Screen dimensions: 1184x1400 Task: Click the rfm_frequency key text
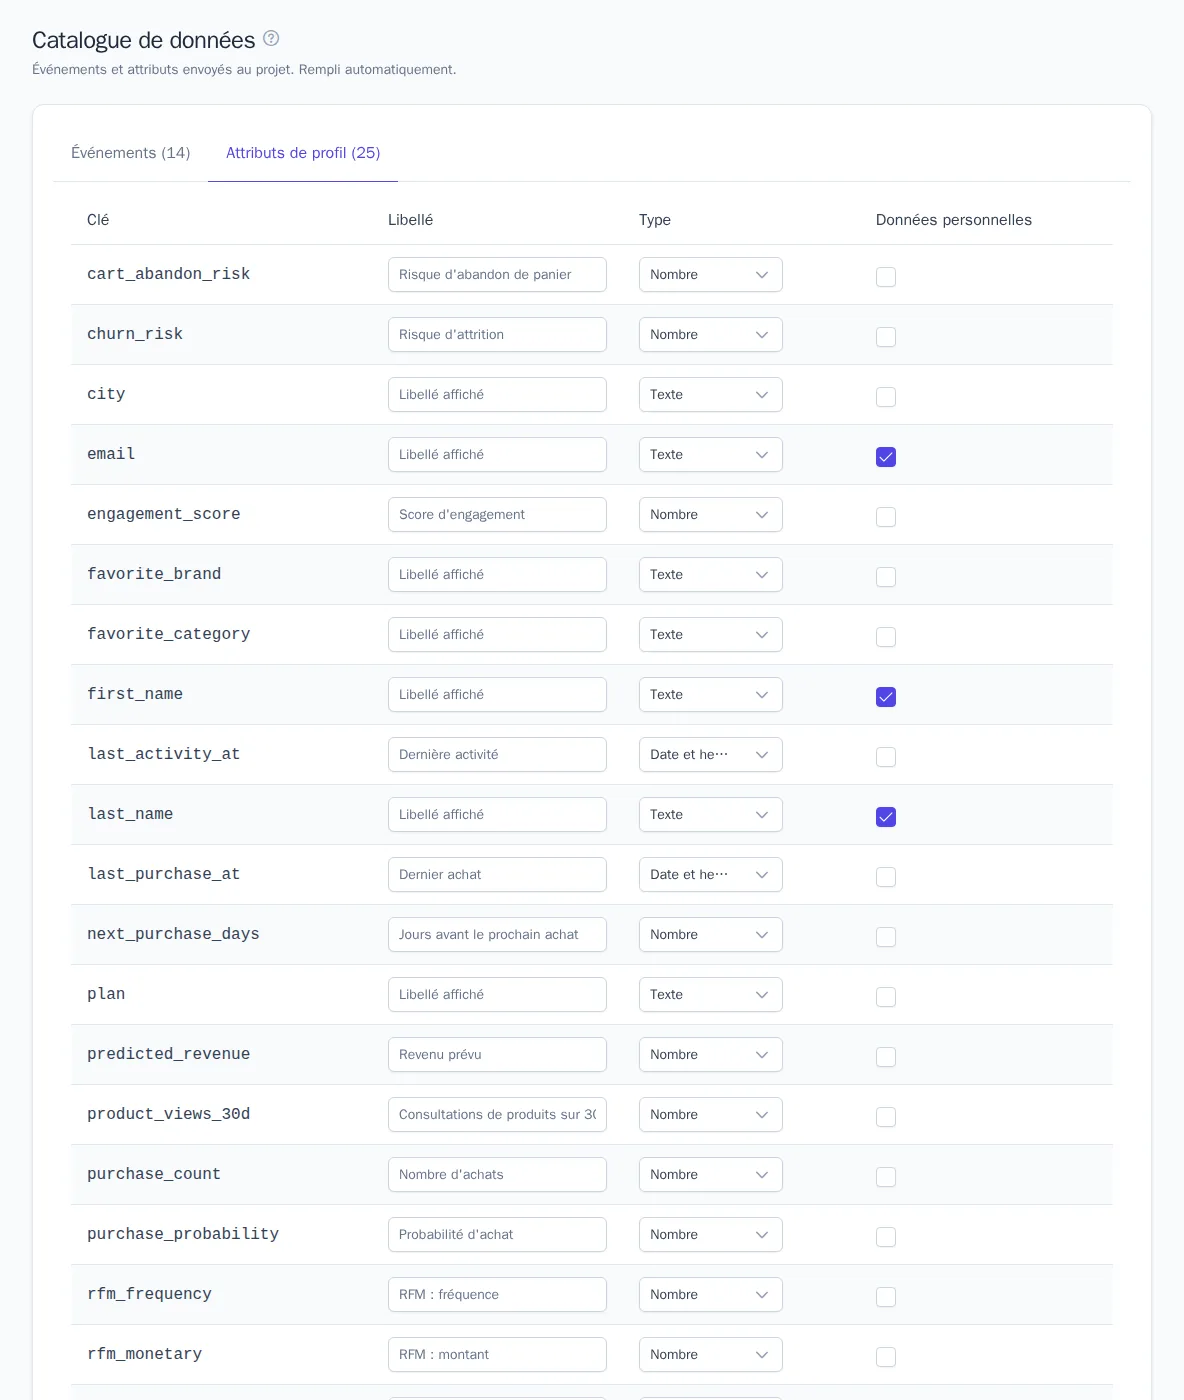[149, 1294]
